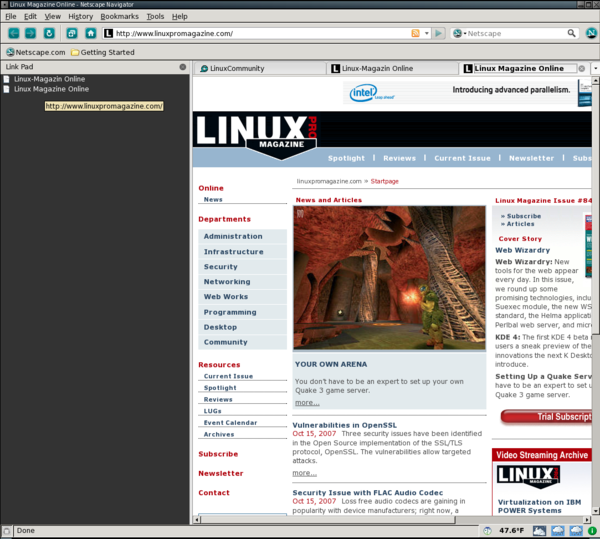The height and width of the screenshot is (539, 600).
Task: Open the Bookmarks menu
Action: click(119, 16)
